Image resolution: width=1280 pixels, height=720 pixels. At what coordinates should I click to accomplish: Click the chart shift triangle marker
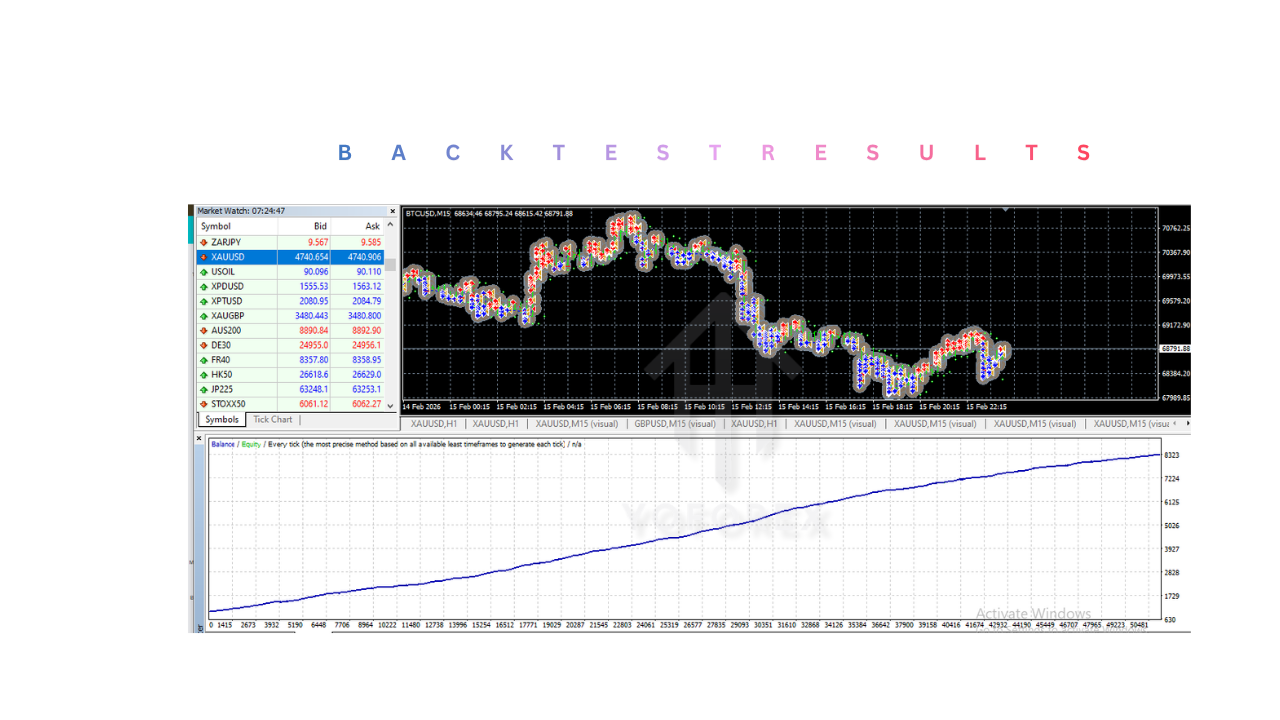coord(1007,210)
